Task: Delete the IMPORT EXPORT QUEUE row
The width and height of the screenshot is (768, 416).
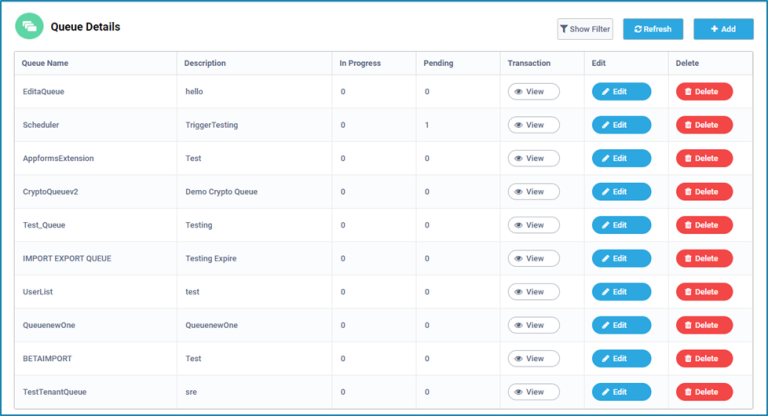Action: [704, 258]
